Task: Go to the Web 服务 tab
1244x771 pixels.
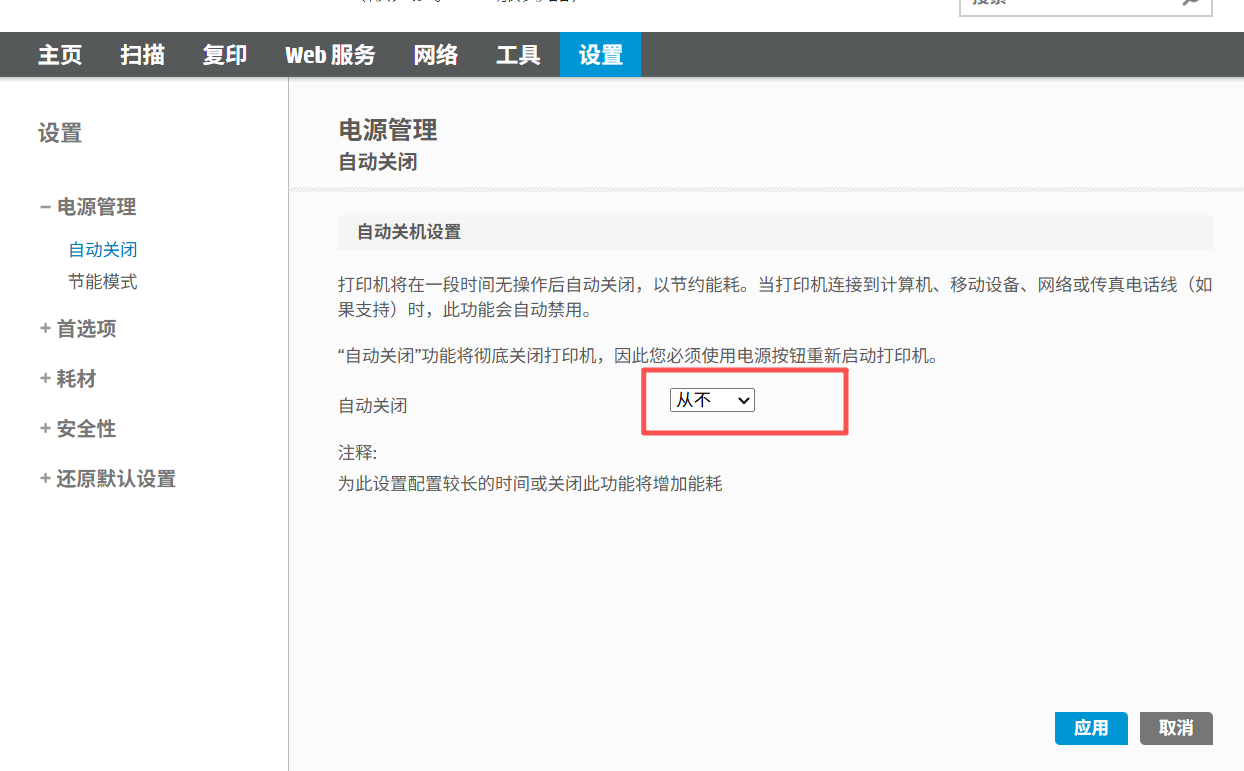Action: point(330,55)
